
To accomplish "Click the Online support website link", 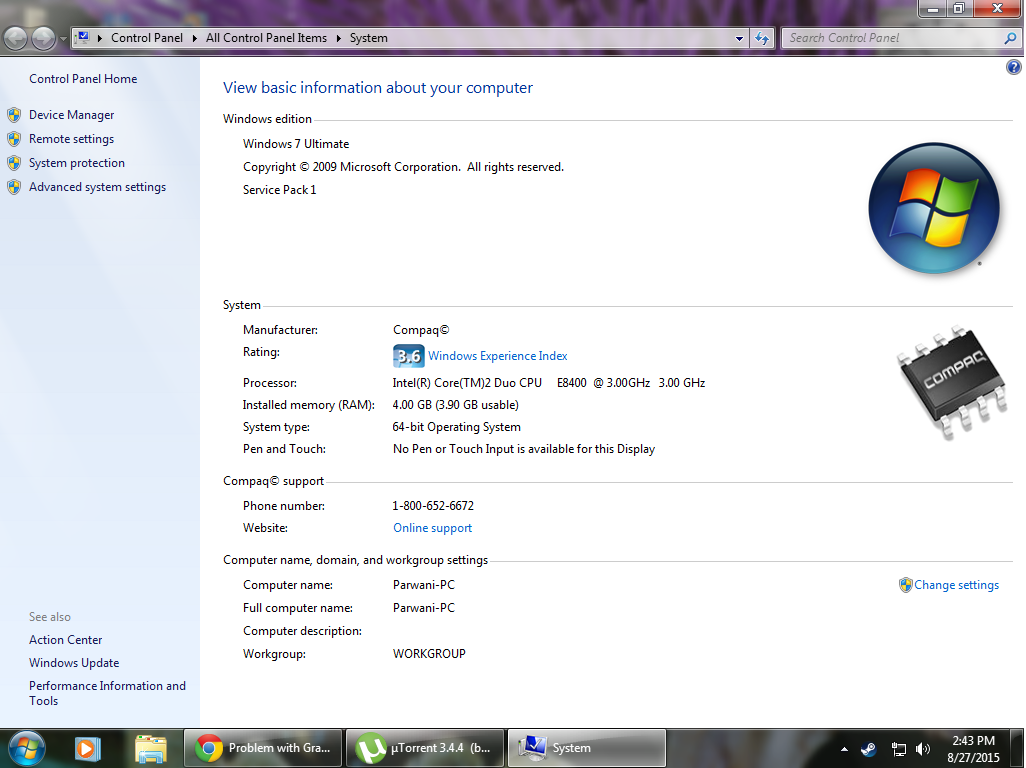I will pos(433,528).
